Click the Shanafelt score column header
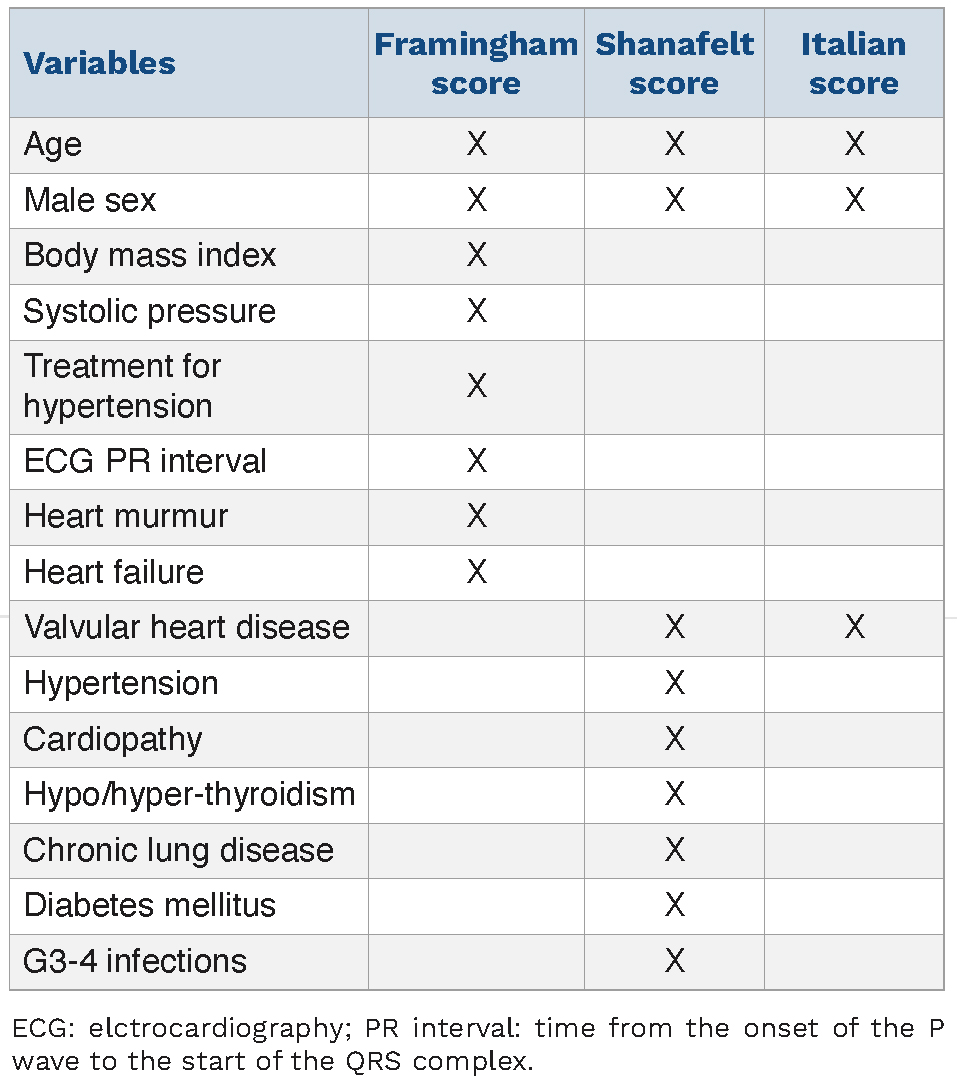The width and height of the screenshot is (958, 1083). click(x=674, y=63)
